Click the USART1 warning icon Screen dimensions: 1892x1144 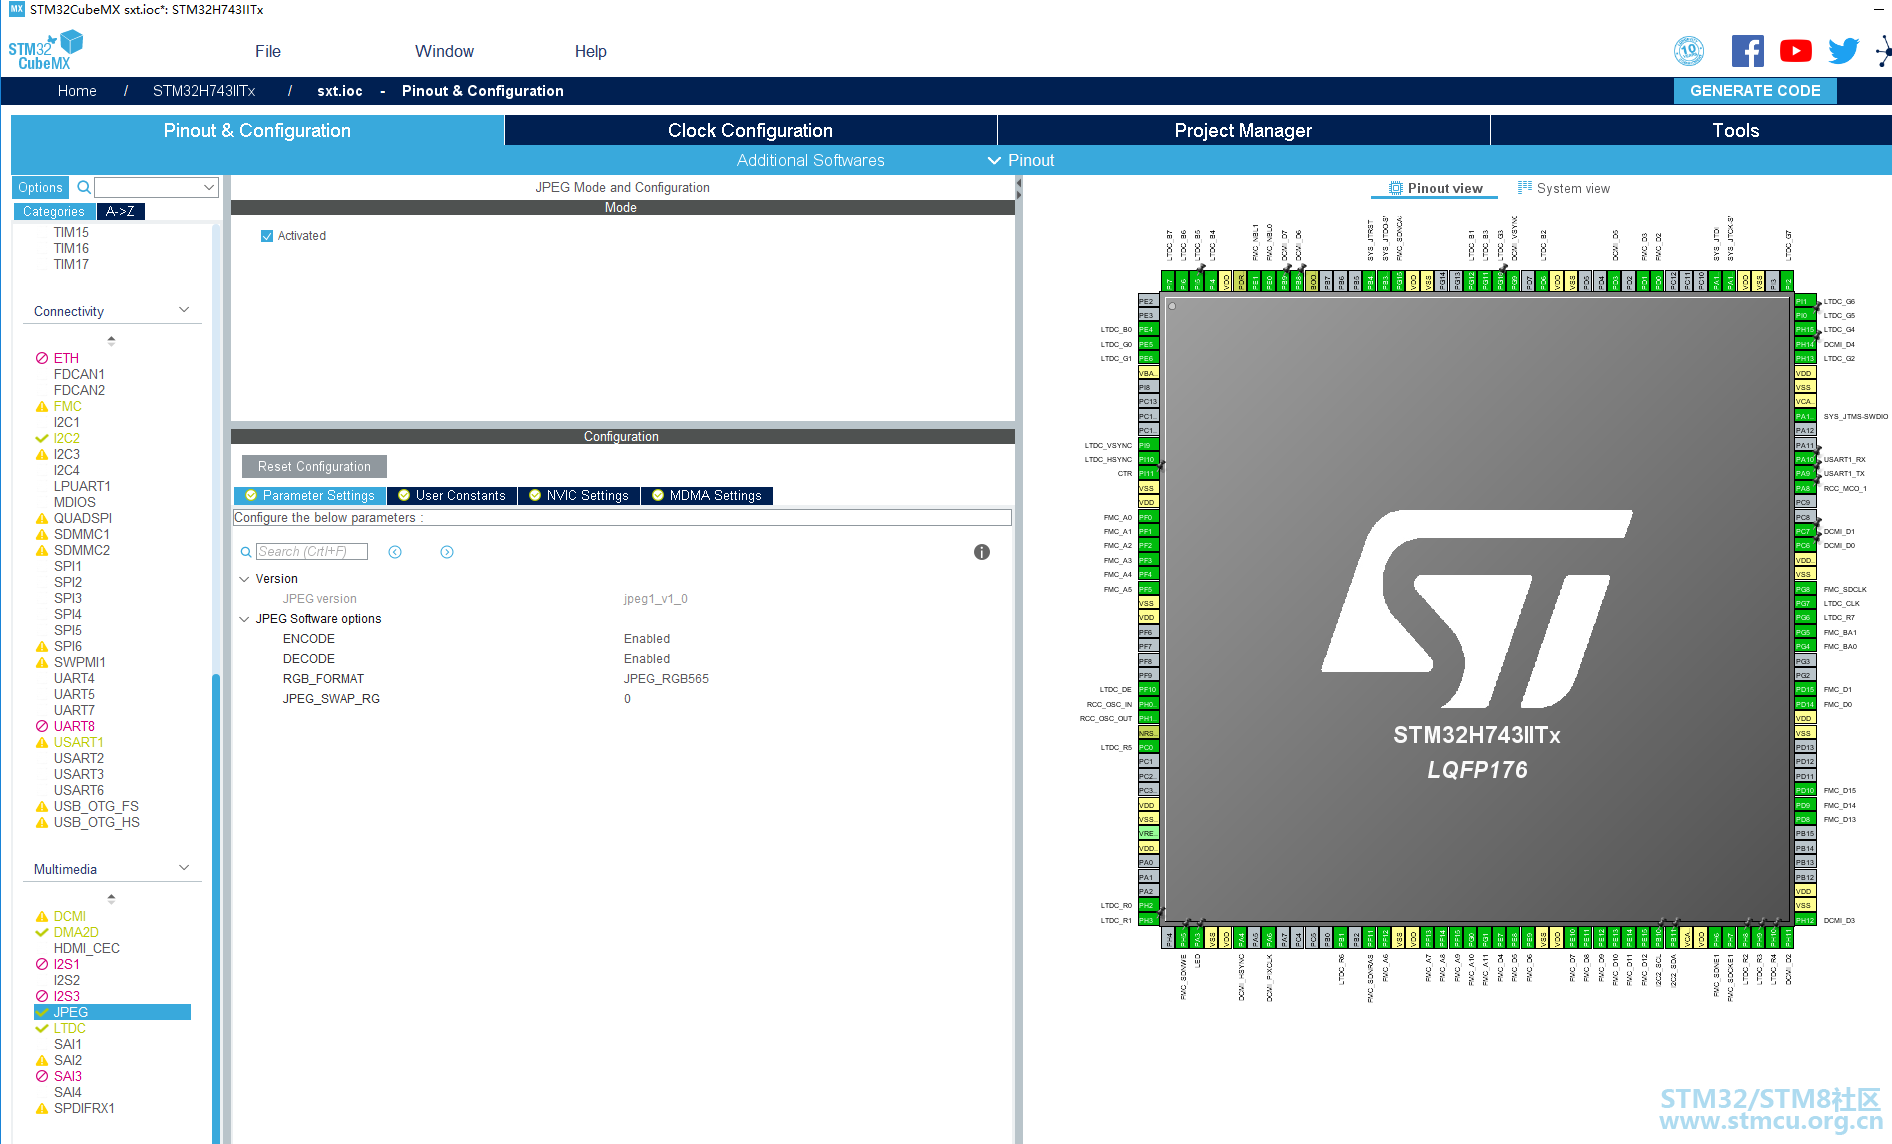42,742
